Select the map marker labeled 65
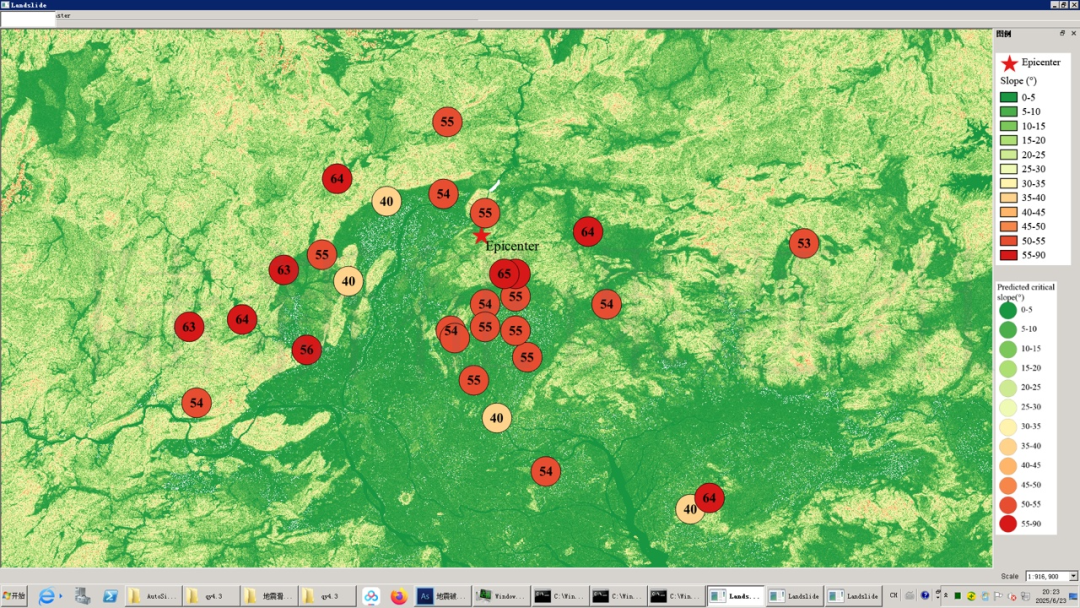 504,273
